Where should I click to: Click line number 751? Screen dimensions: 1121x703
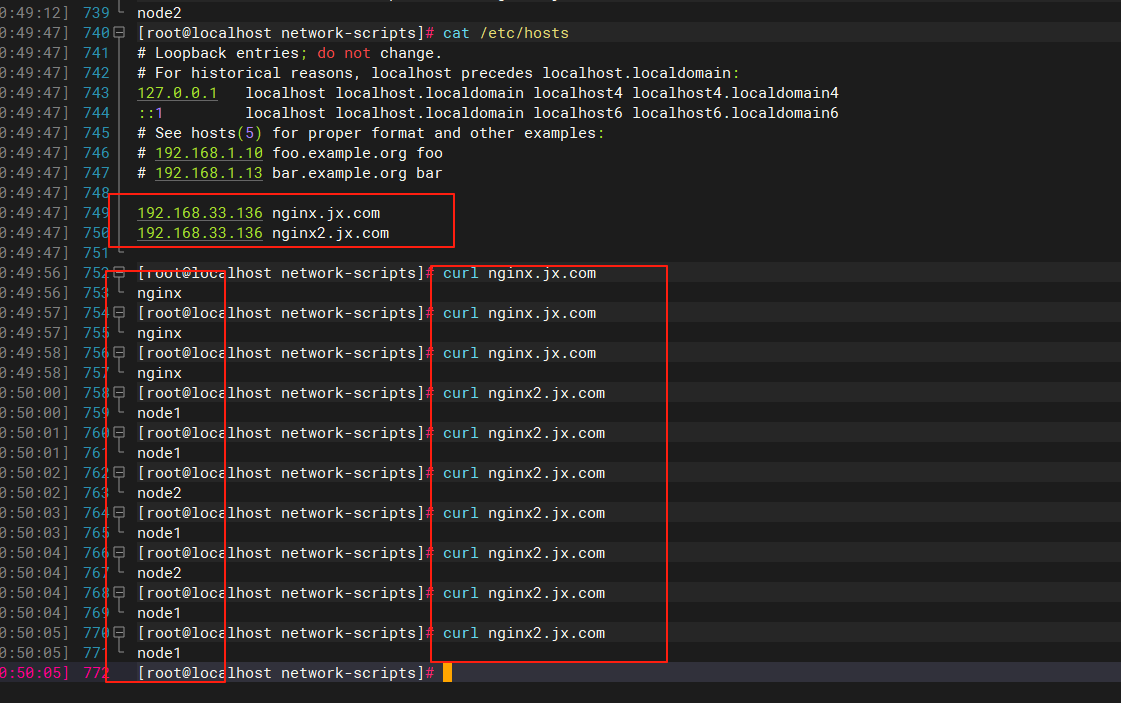pos(96,253)
